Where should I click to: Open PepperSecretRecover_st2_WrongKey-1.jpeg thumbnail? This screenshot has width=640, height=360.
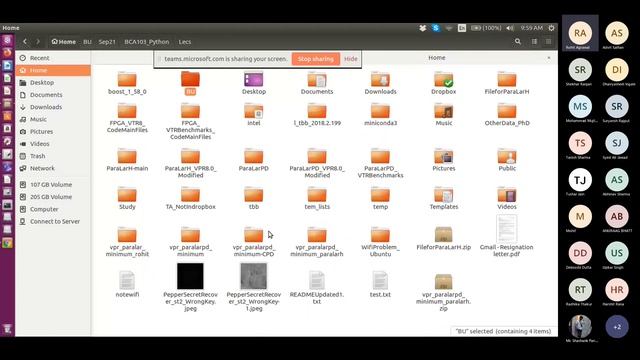pyautogui.click(x=253, y=276)
